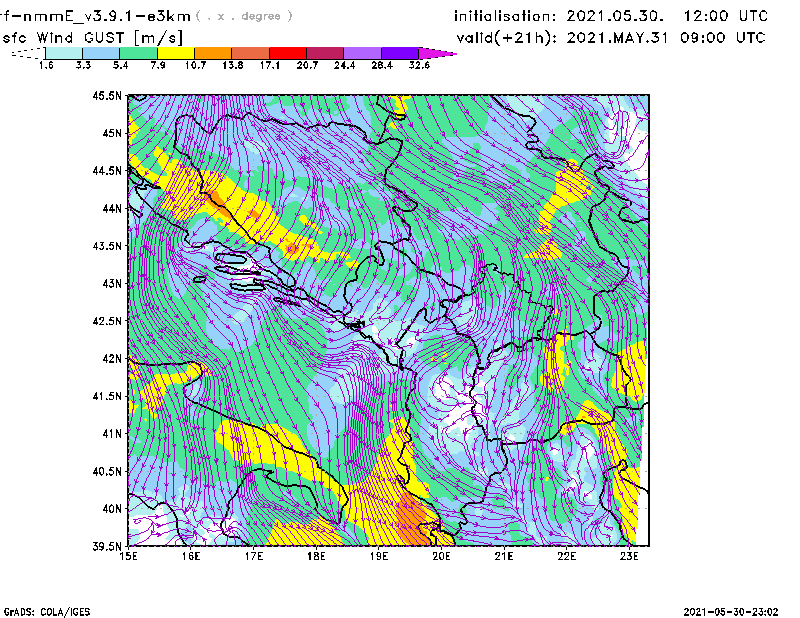Image resolution: width=800 pixels, height=618 pixels.
Task: Click the legend value '32.6'
Action: click(419, 65)
